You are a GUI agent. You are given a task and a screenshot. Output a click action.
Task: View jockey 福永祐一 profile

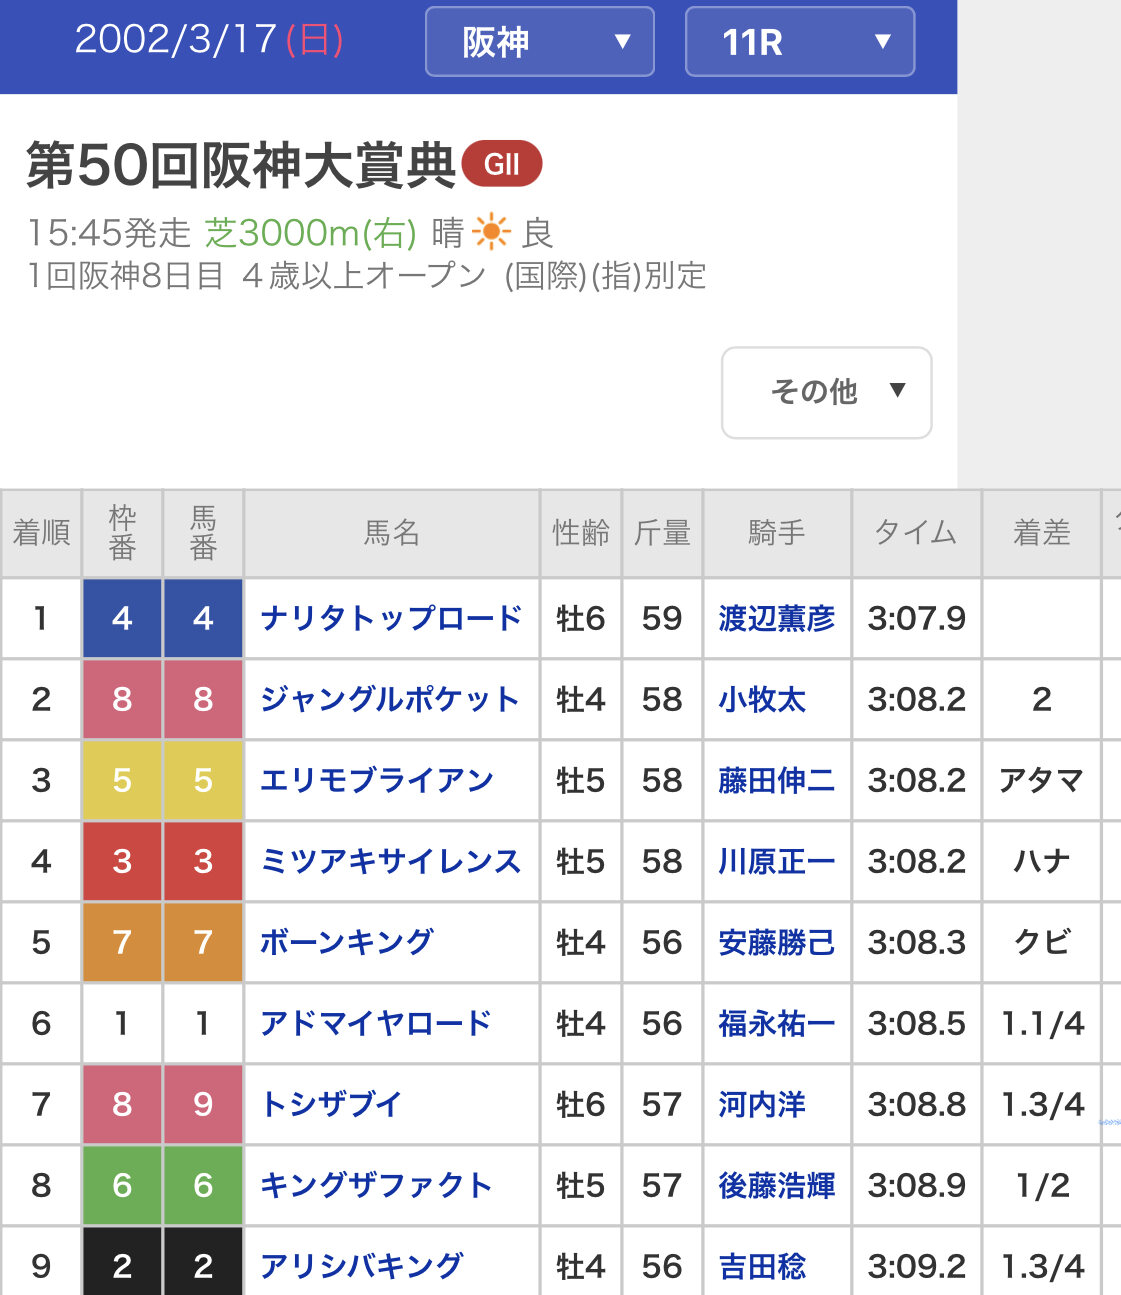click(776, 1023)
